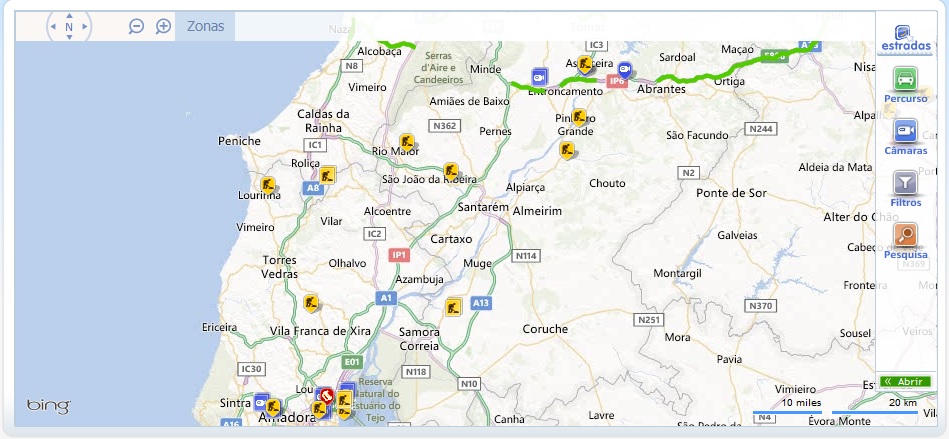
Task: Click the Ericeira town label
Action: 220,328
